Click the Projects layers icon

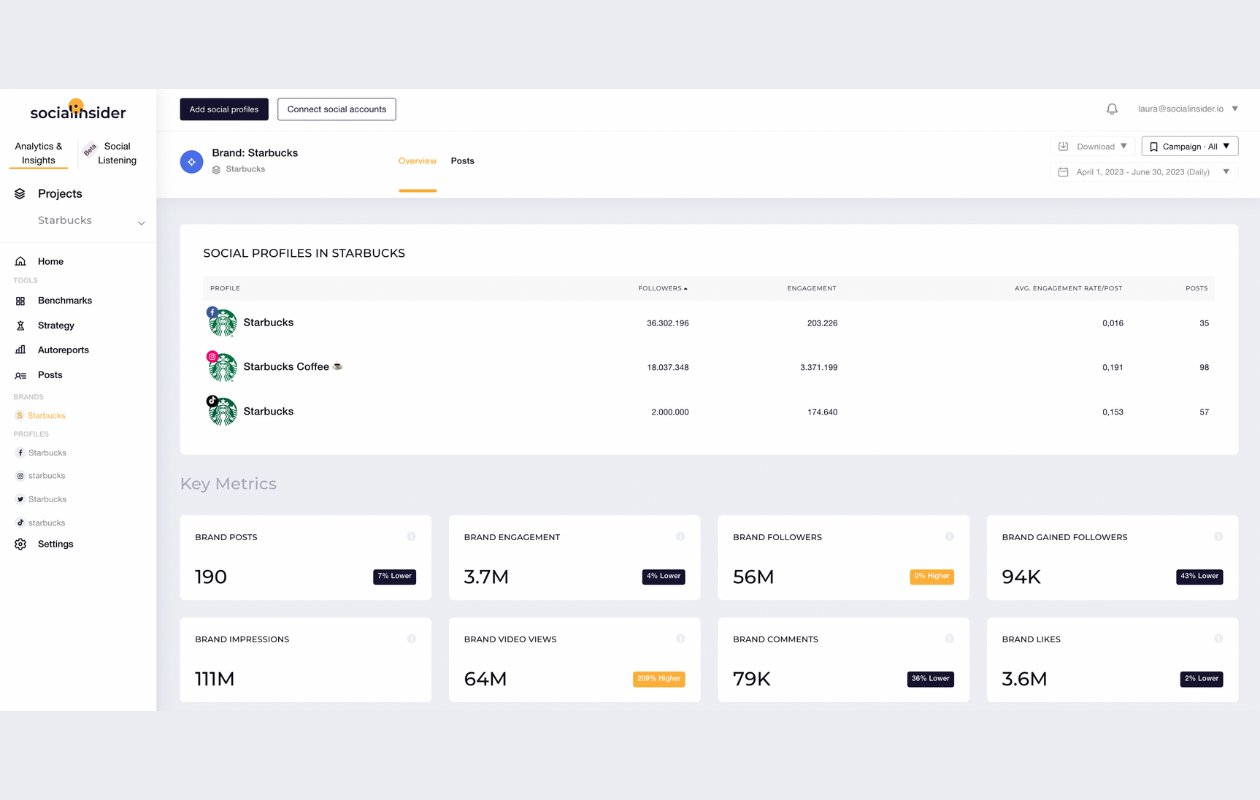[x=20, y=194]
